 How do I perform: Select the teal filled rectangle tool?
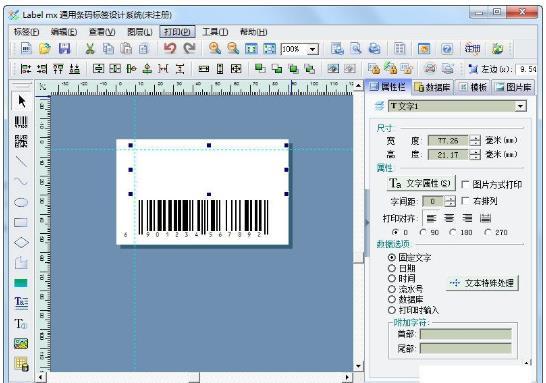[21, 283]
